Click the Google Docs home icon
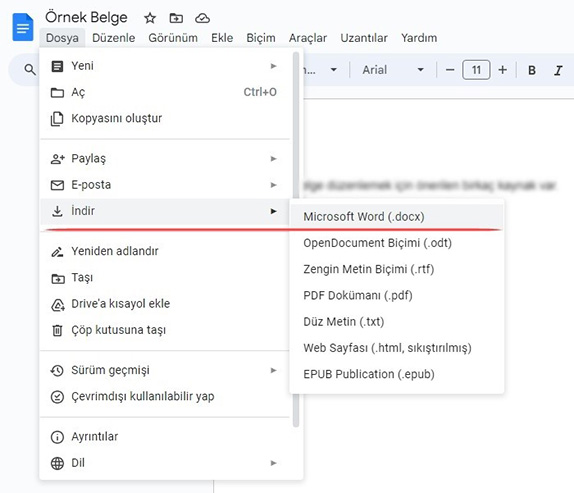Image resolution: width=574 pixels, height=493 pixels. coord(23,27)
